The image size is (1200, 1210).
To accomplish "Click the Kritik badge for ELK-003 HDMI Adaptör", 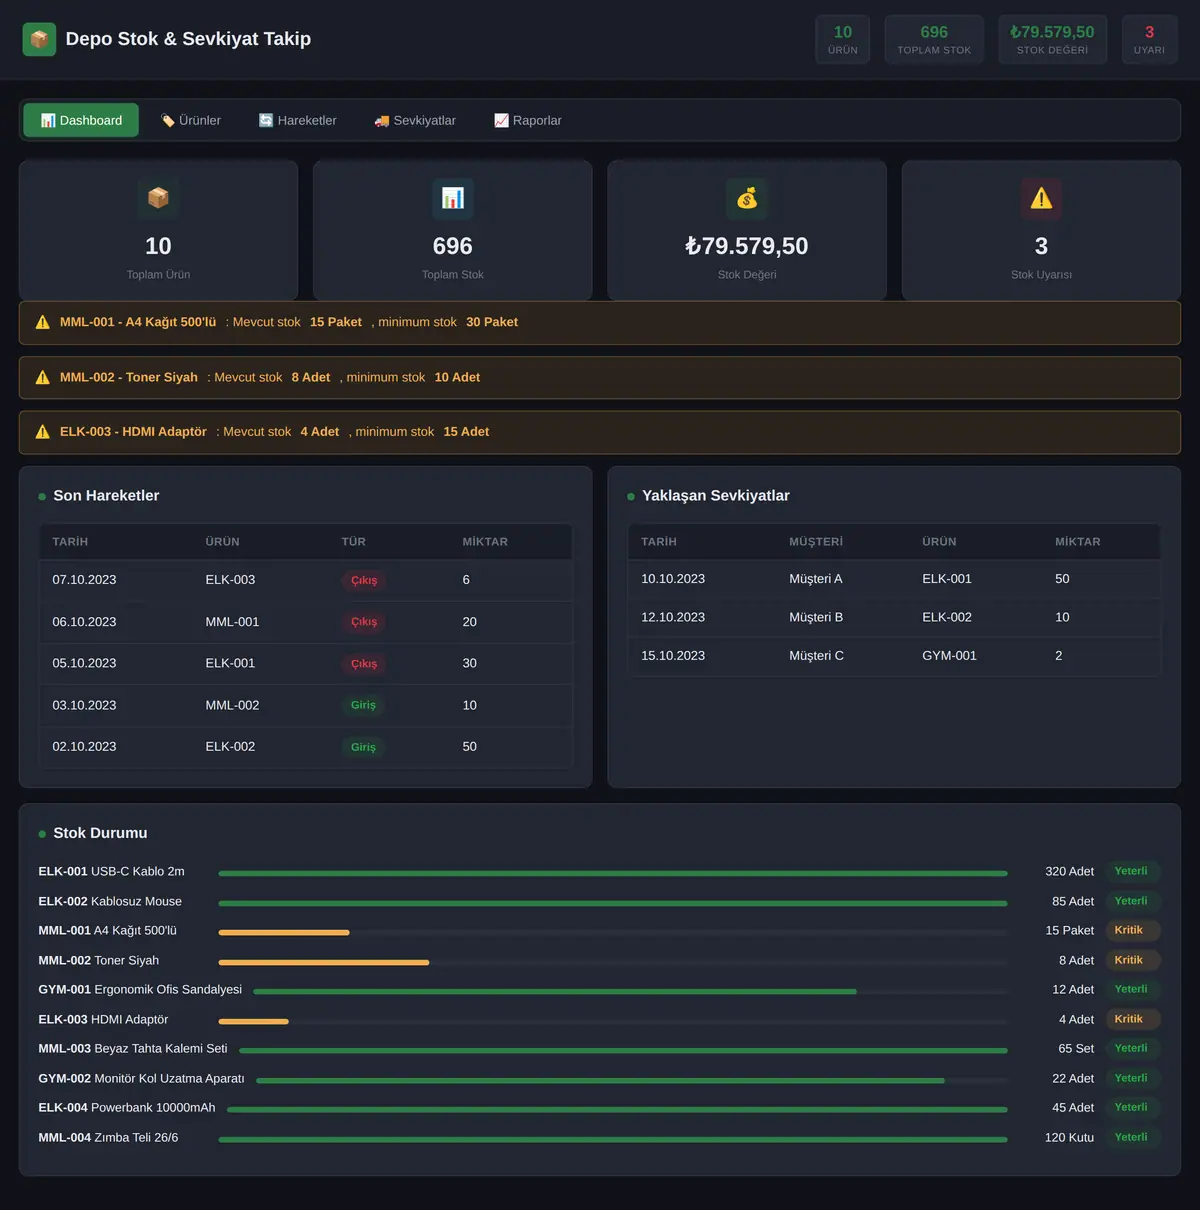I will [x=1133, y=1019].
